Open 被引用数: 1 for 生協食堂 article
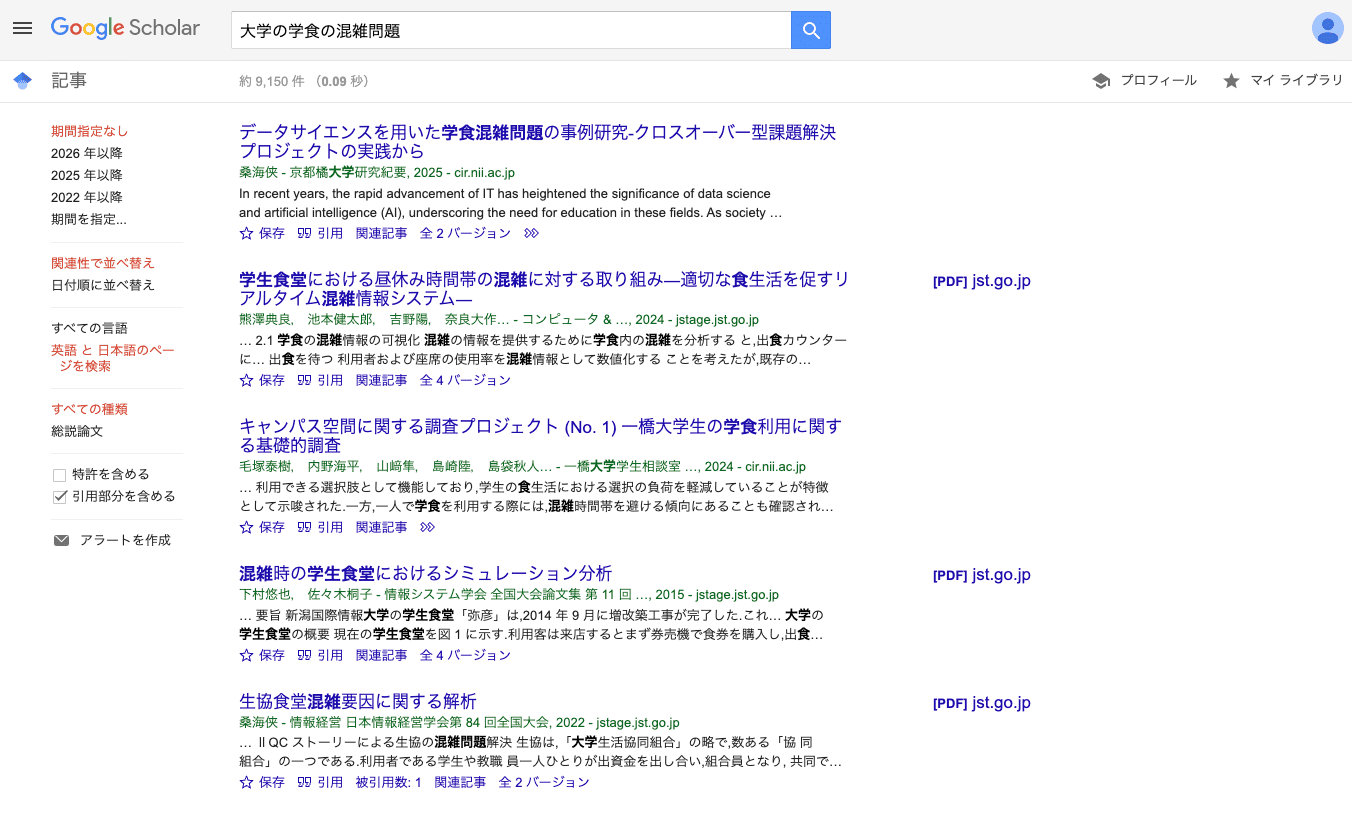The height and width of the screenshot is (813, 1352). (388, 782)
